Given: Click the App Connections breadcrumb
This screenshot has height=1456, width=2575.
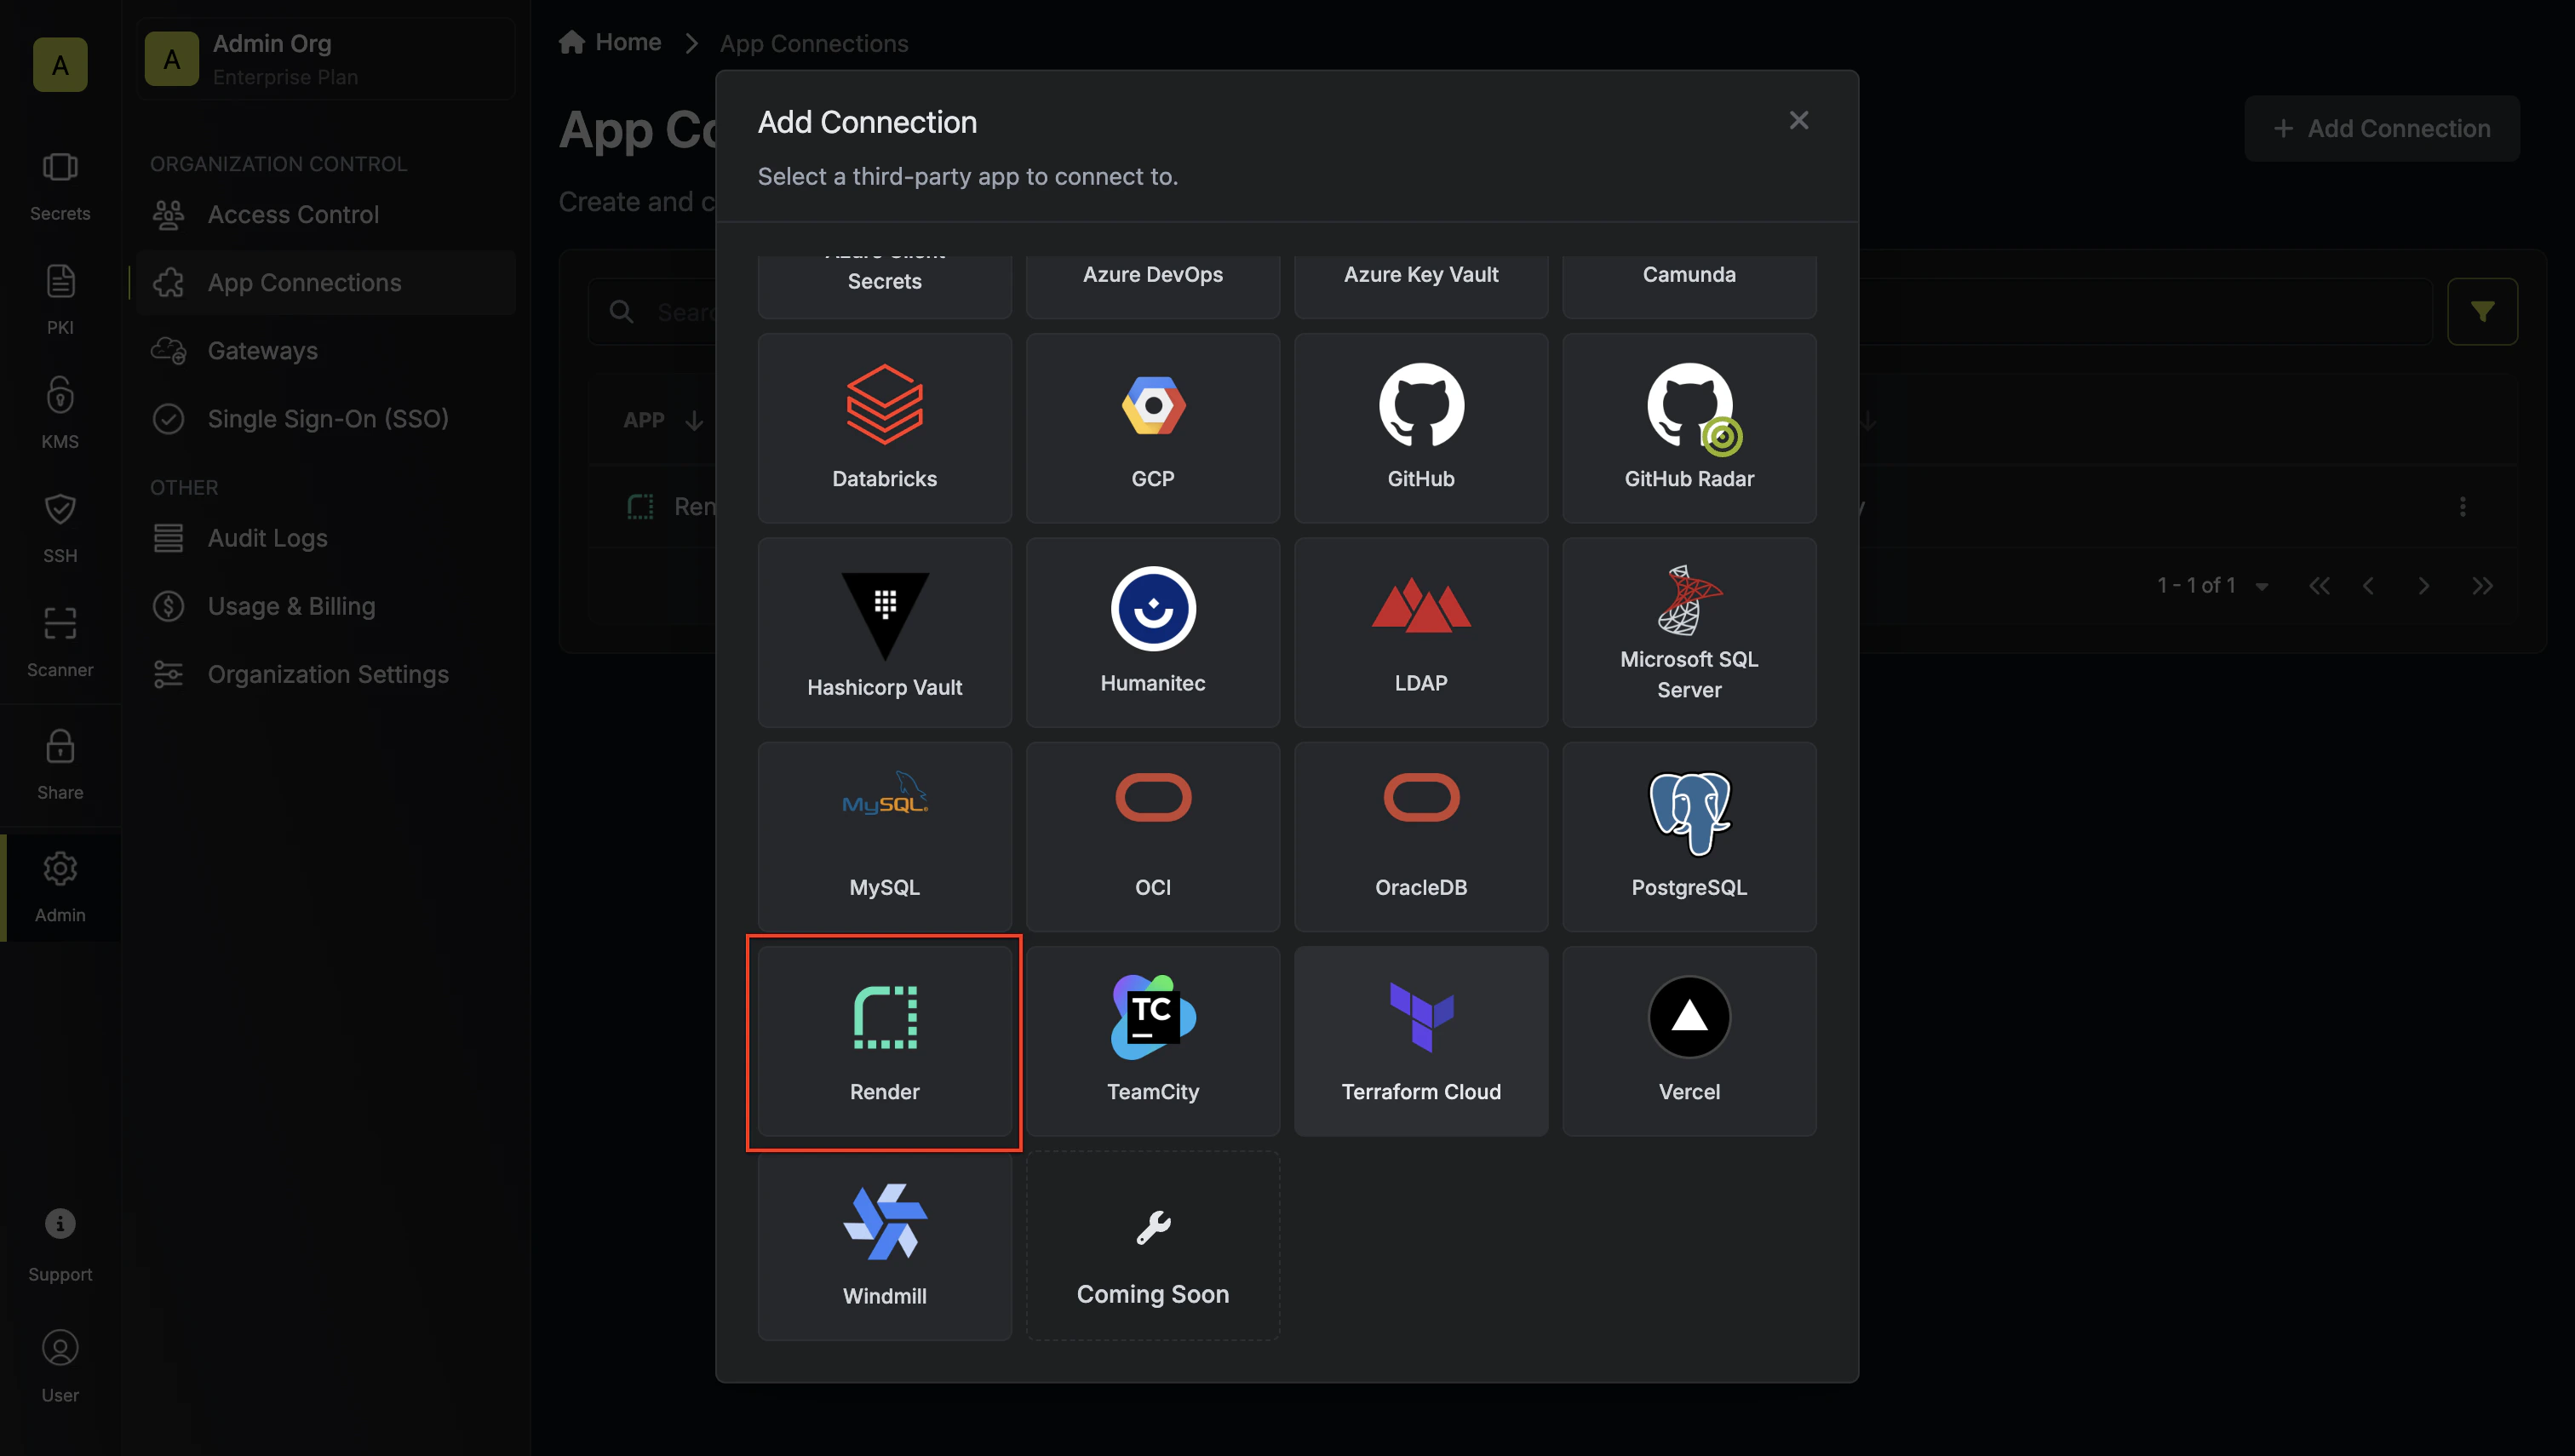Looking at the screenshot, I should pyautogui.click(x=814, y=43).
